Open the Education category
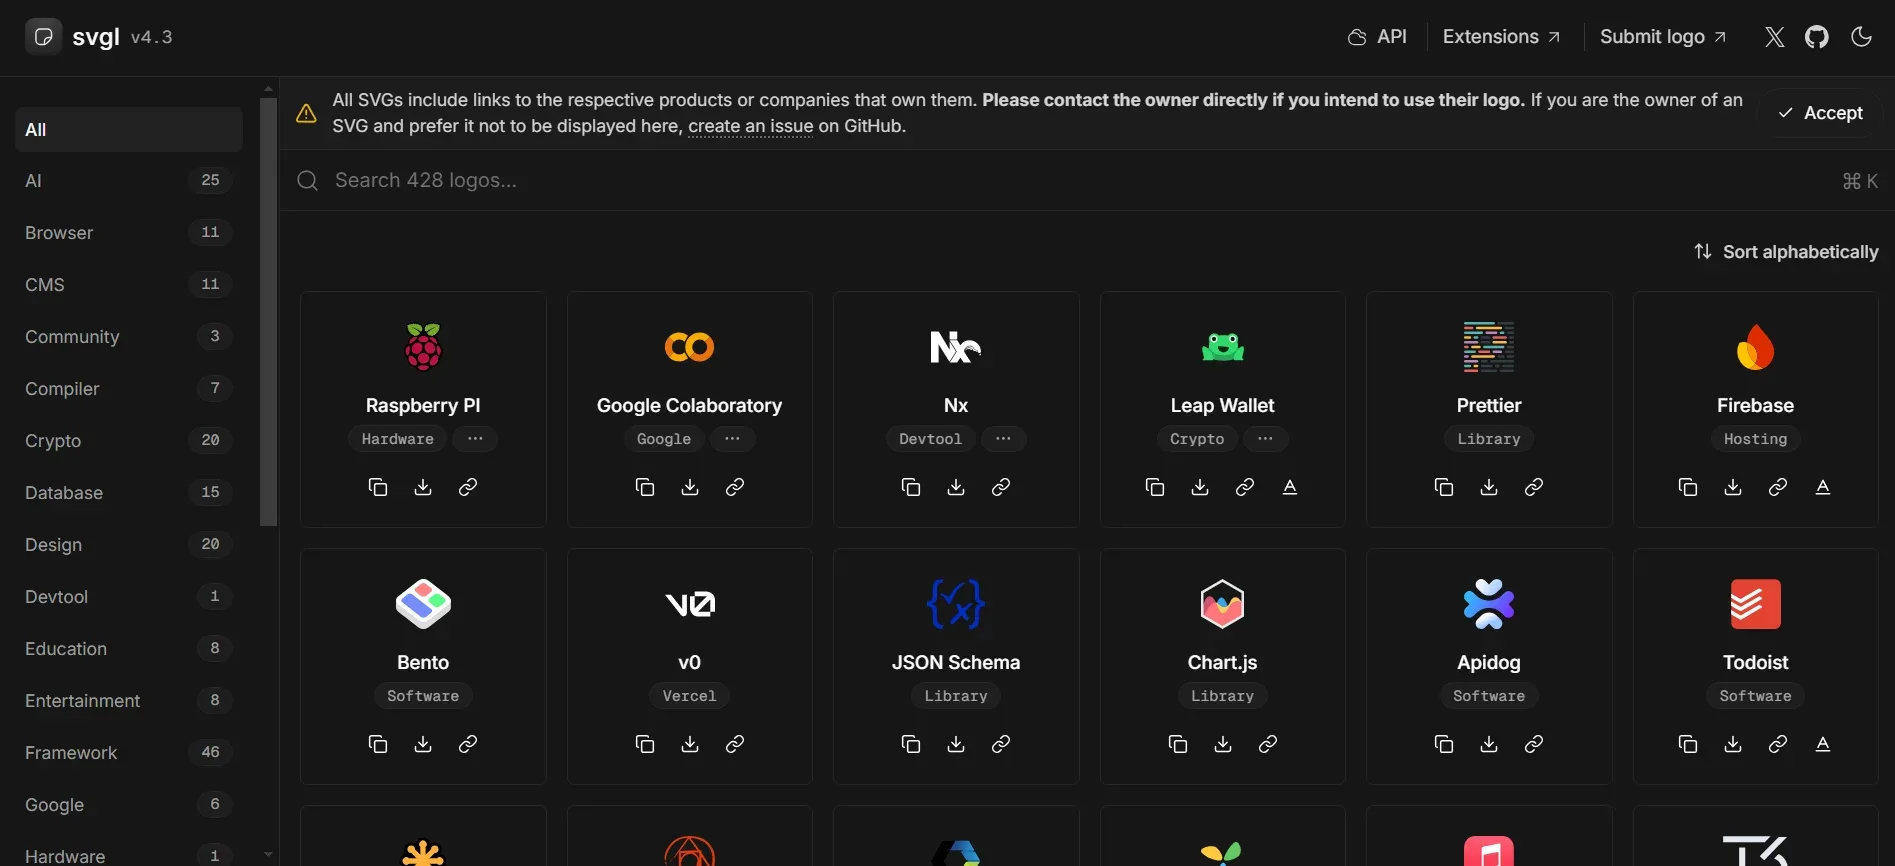The width and height of the screenshot is (1895, 866). pyautogui.click(x=129, y=649)
